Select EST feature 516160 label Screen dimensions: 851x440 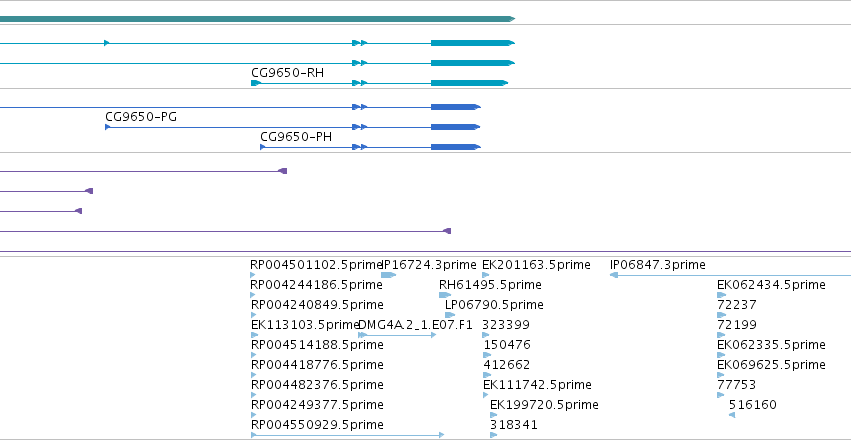pos(753,405)
